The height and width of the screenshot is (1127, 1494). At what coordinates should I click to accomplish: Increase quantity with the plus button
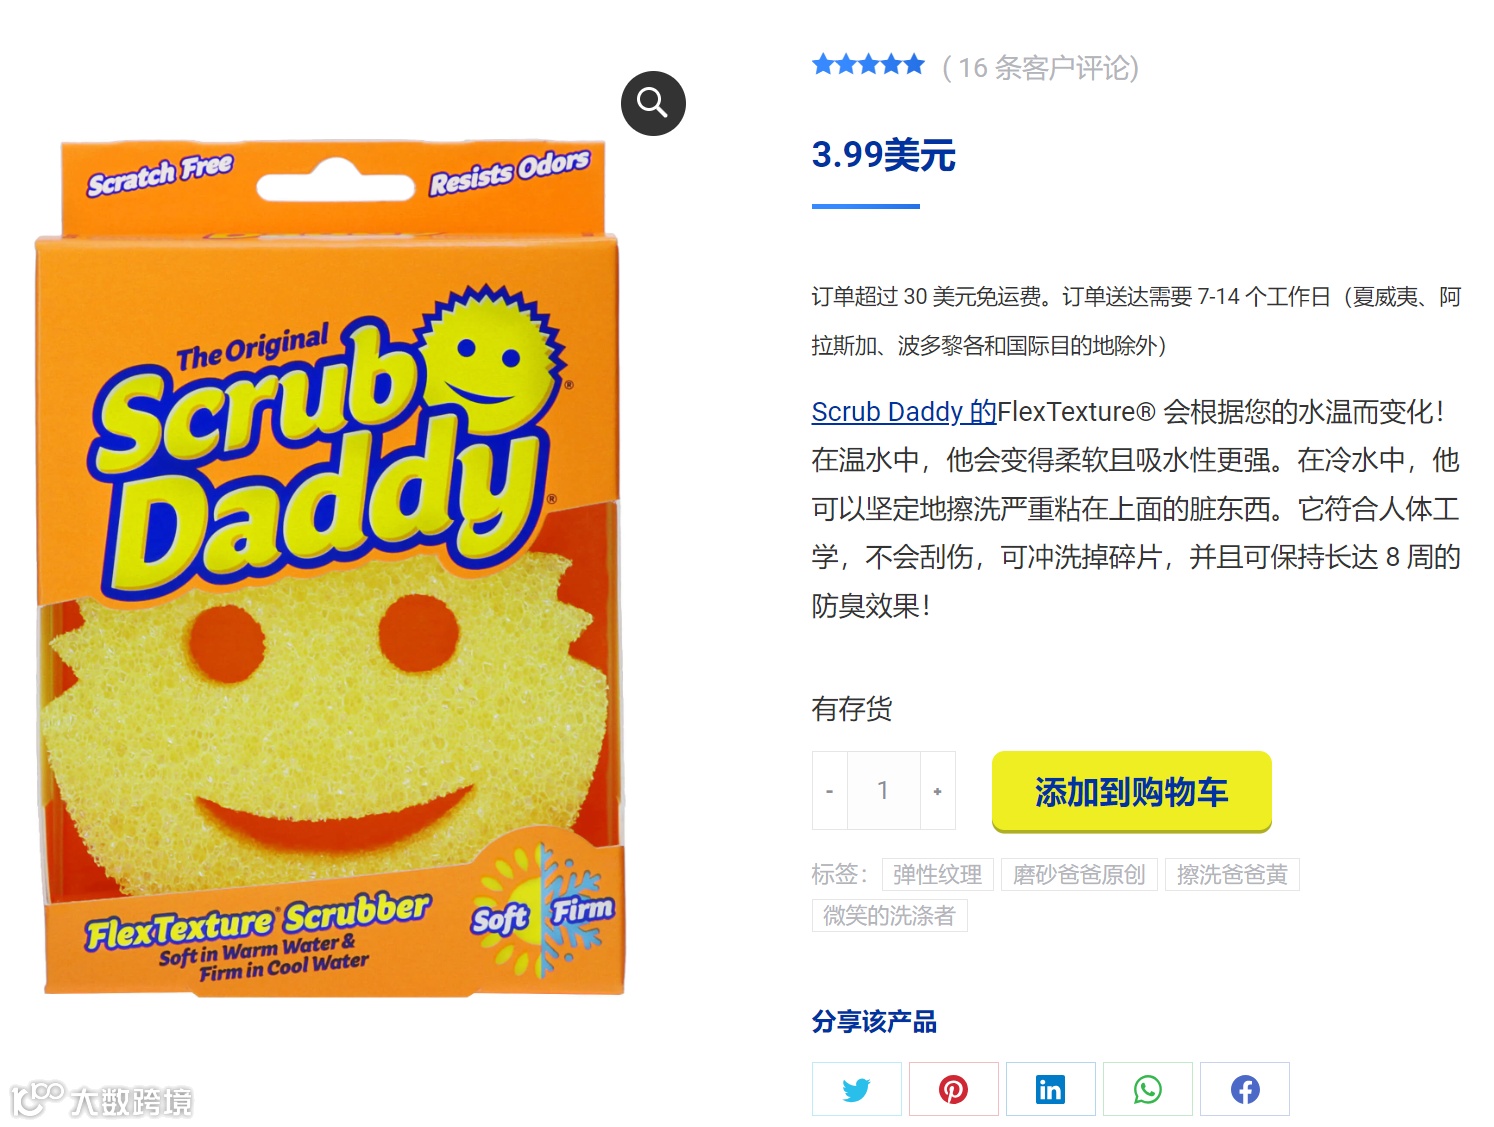click(937, 791)
